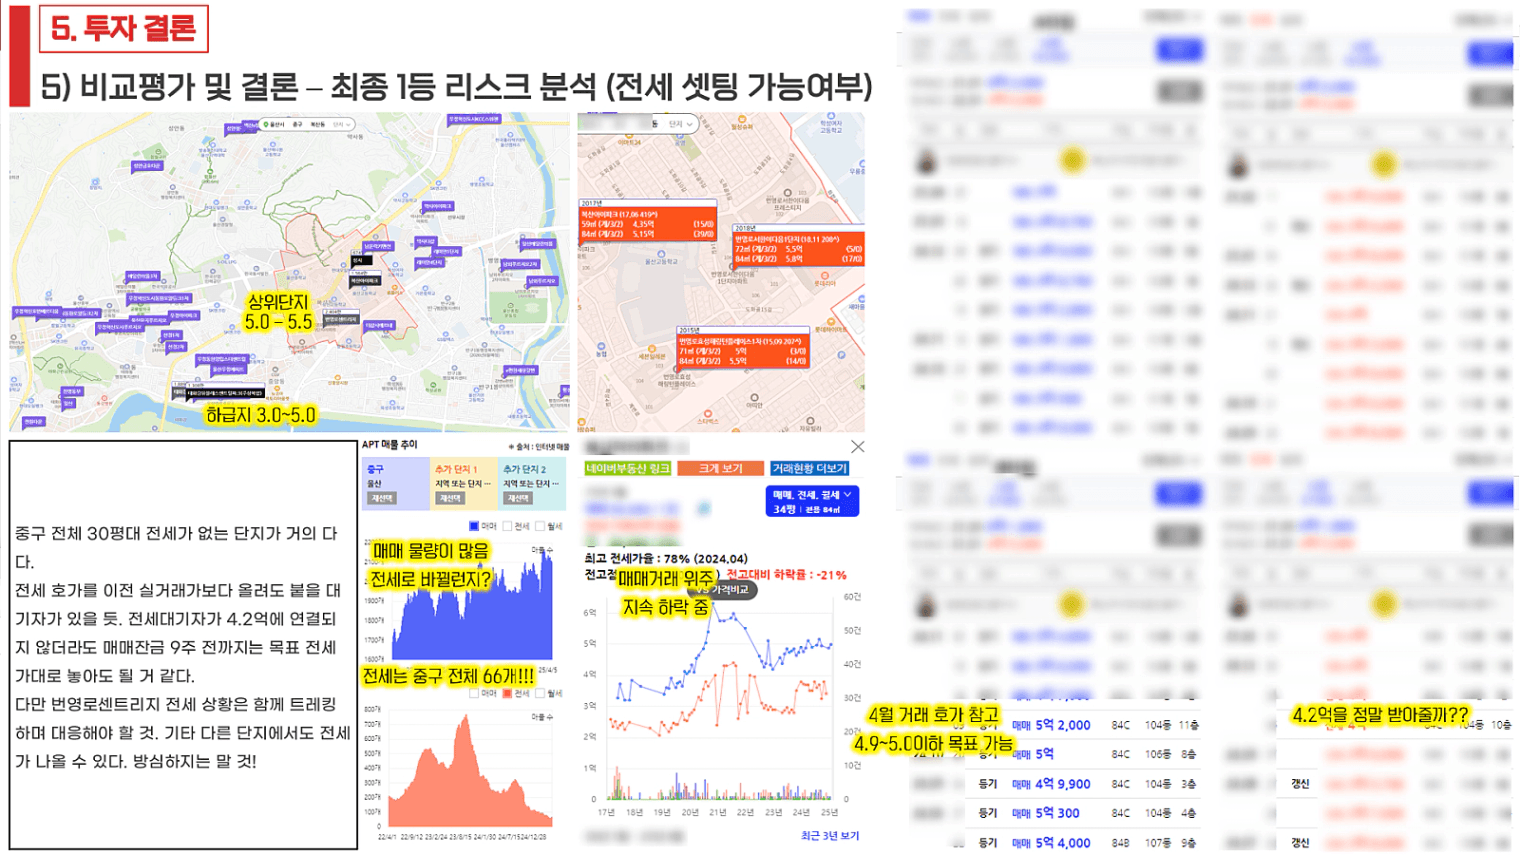
Task: Click the 세븐일레븐 marker on right map
Action: click(x=652, y=353)
